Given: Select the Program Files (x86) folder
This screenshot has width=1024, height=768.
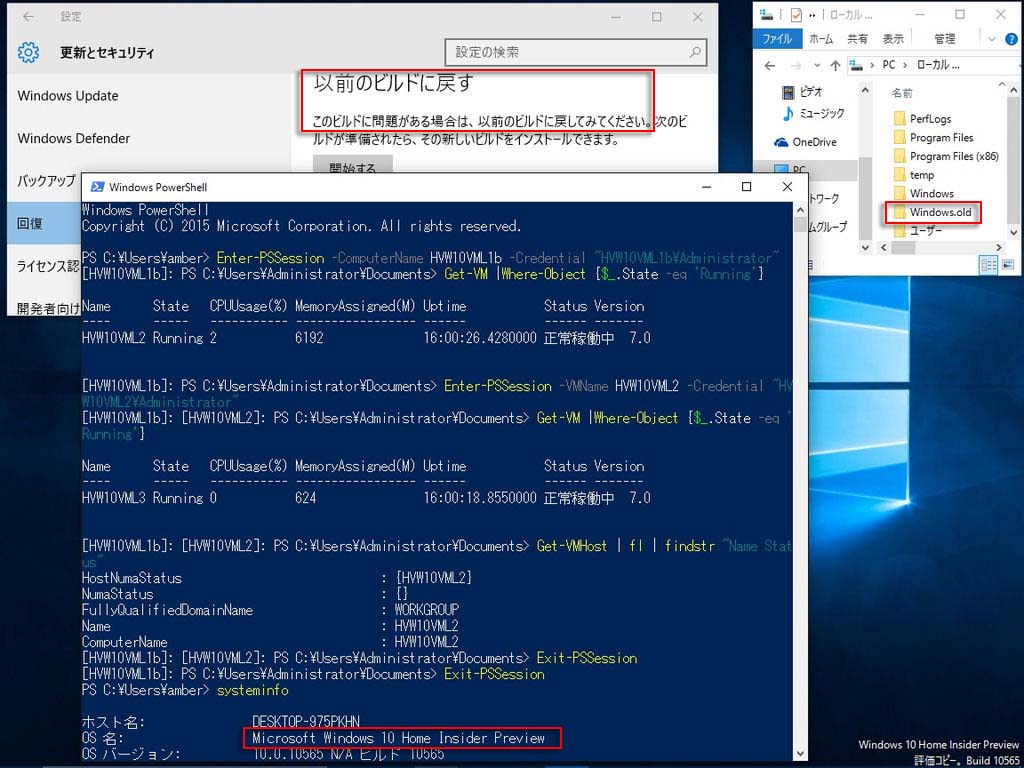Looking at the screenshot, I should [x=946, y=156].
